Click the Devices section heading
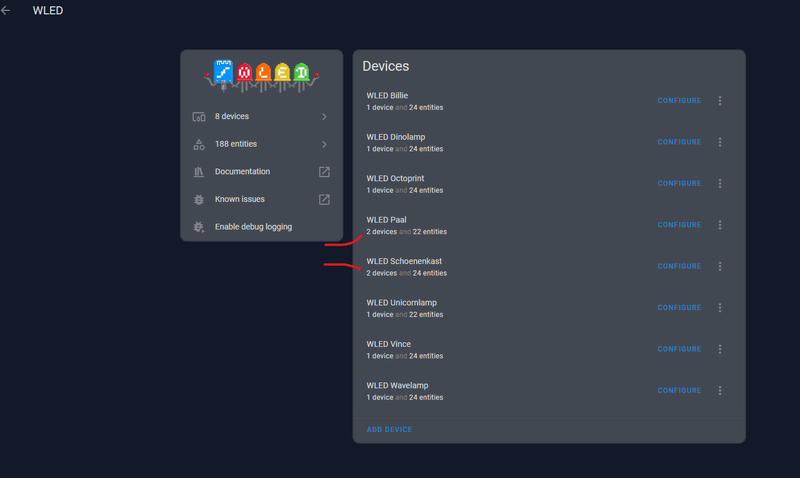 coord(386,66)
